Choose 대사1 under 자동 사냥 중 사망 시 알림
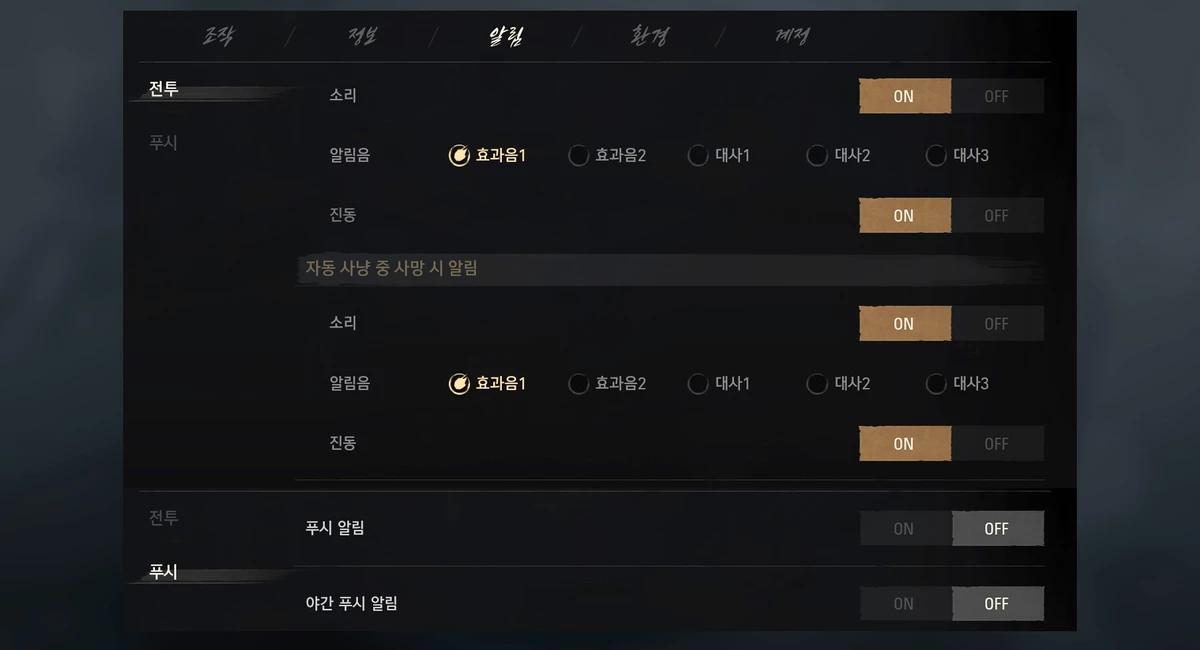The height and width of the screenshot is (650, 1200). pos(719,384)
